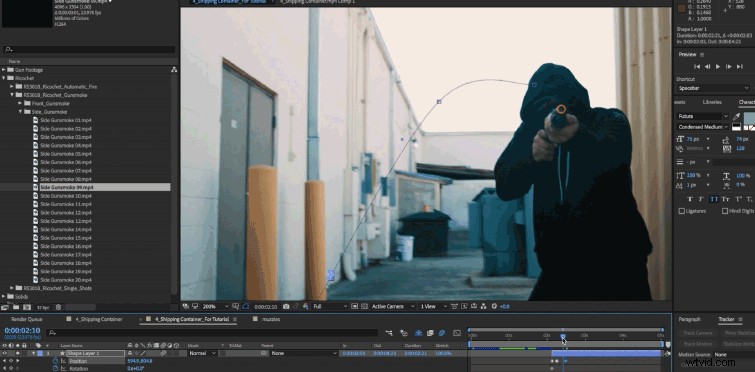Reset exposure icon in viewer footer
This screenshot has width=755, height=372.
[x=494, y=306]
